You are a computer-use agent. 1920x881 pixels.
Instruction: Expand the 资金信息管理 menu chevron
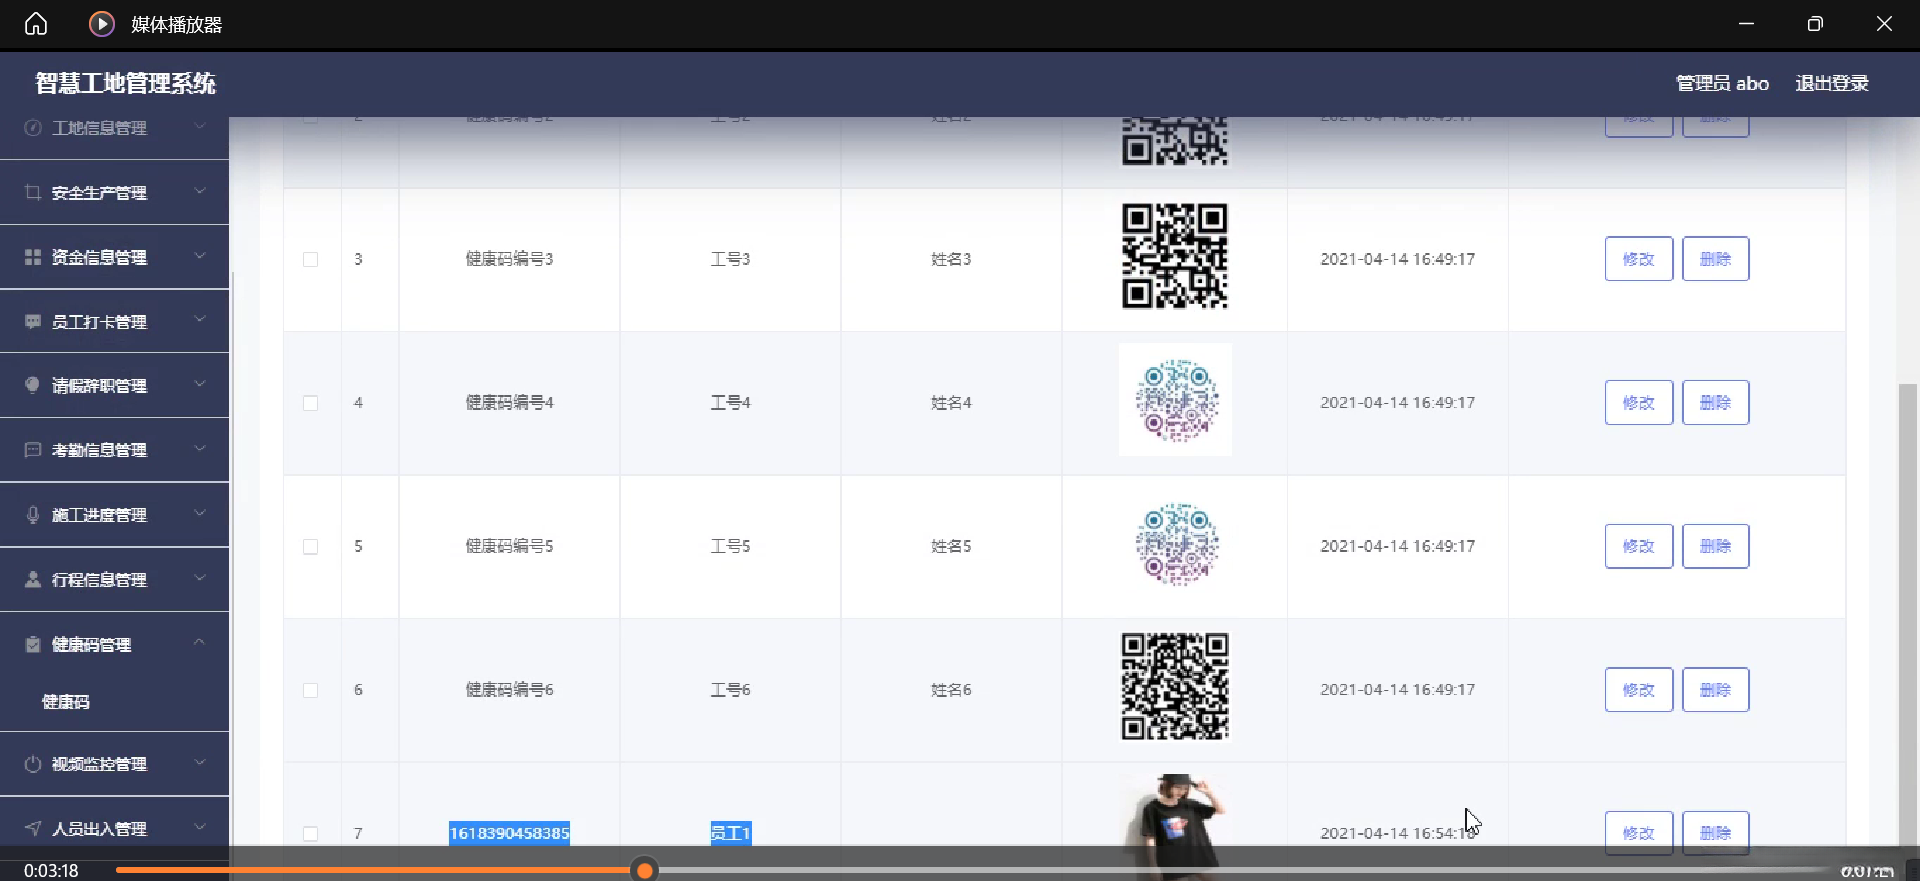[x=200, y=256]
